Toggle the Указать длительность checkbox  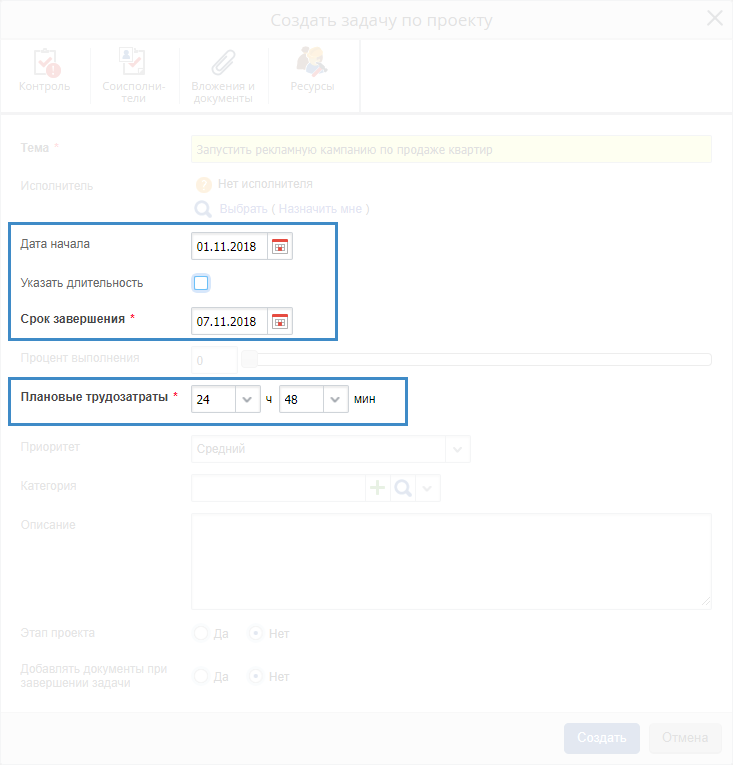click(201, 283)
